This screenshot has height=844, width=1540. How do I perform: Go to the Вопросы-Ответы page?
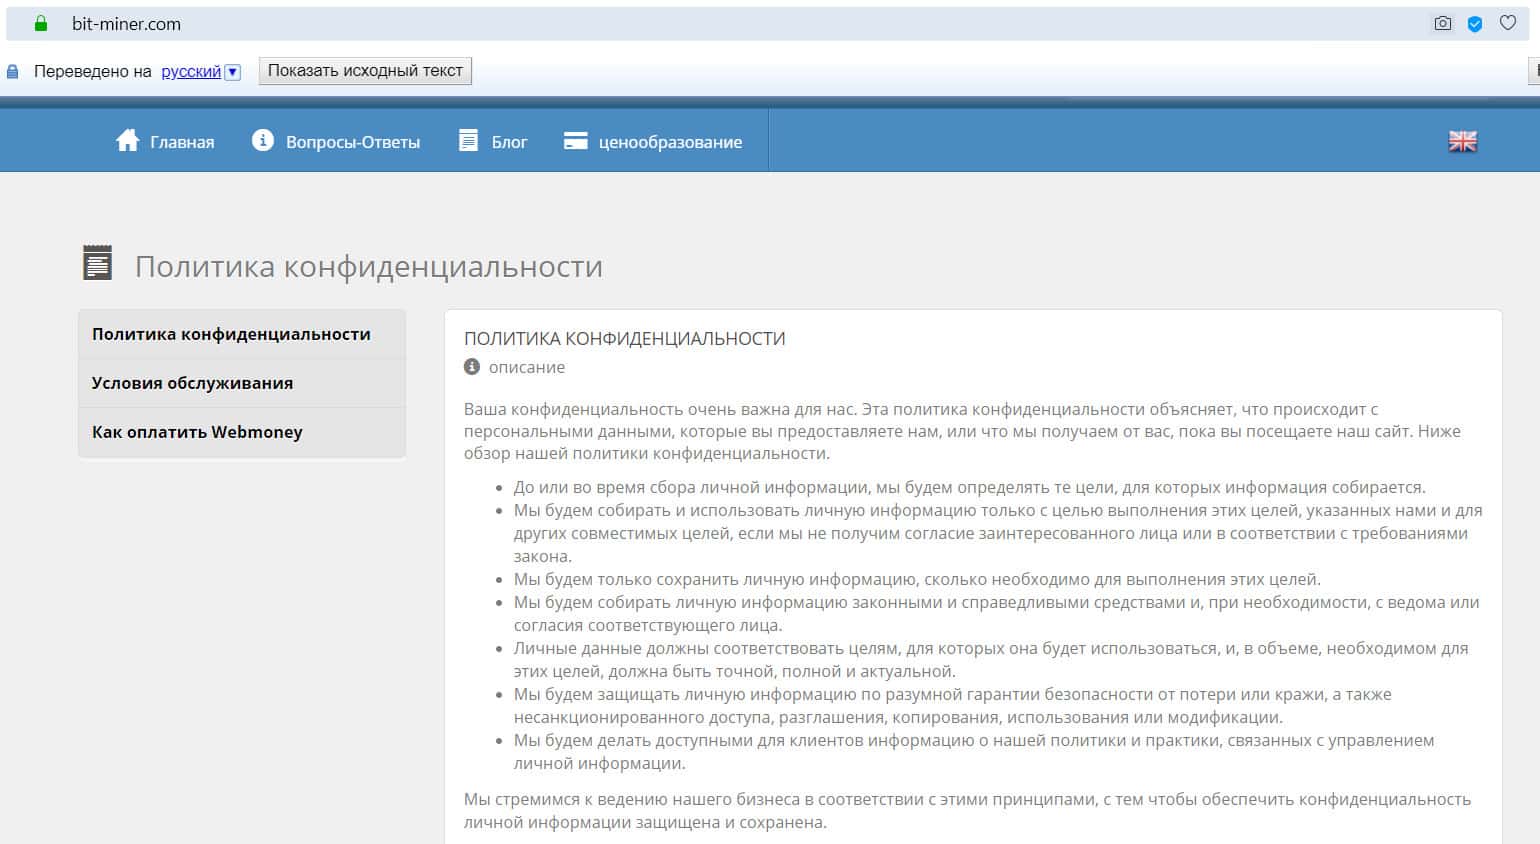click(x=353, y=142)
